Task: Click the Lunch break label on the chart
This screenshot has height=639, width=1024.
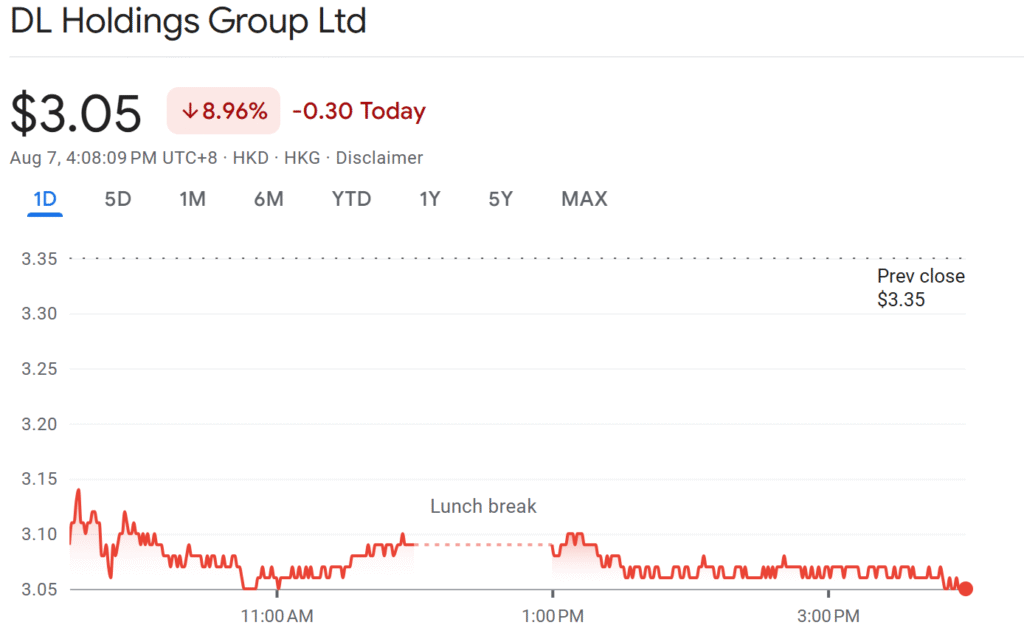Action: pyautogui.click(x=483, y=507)
